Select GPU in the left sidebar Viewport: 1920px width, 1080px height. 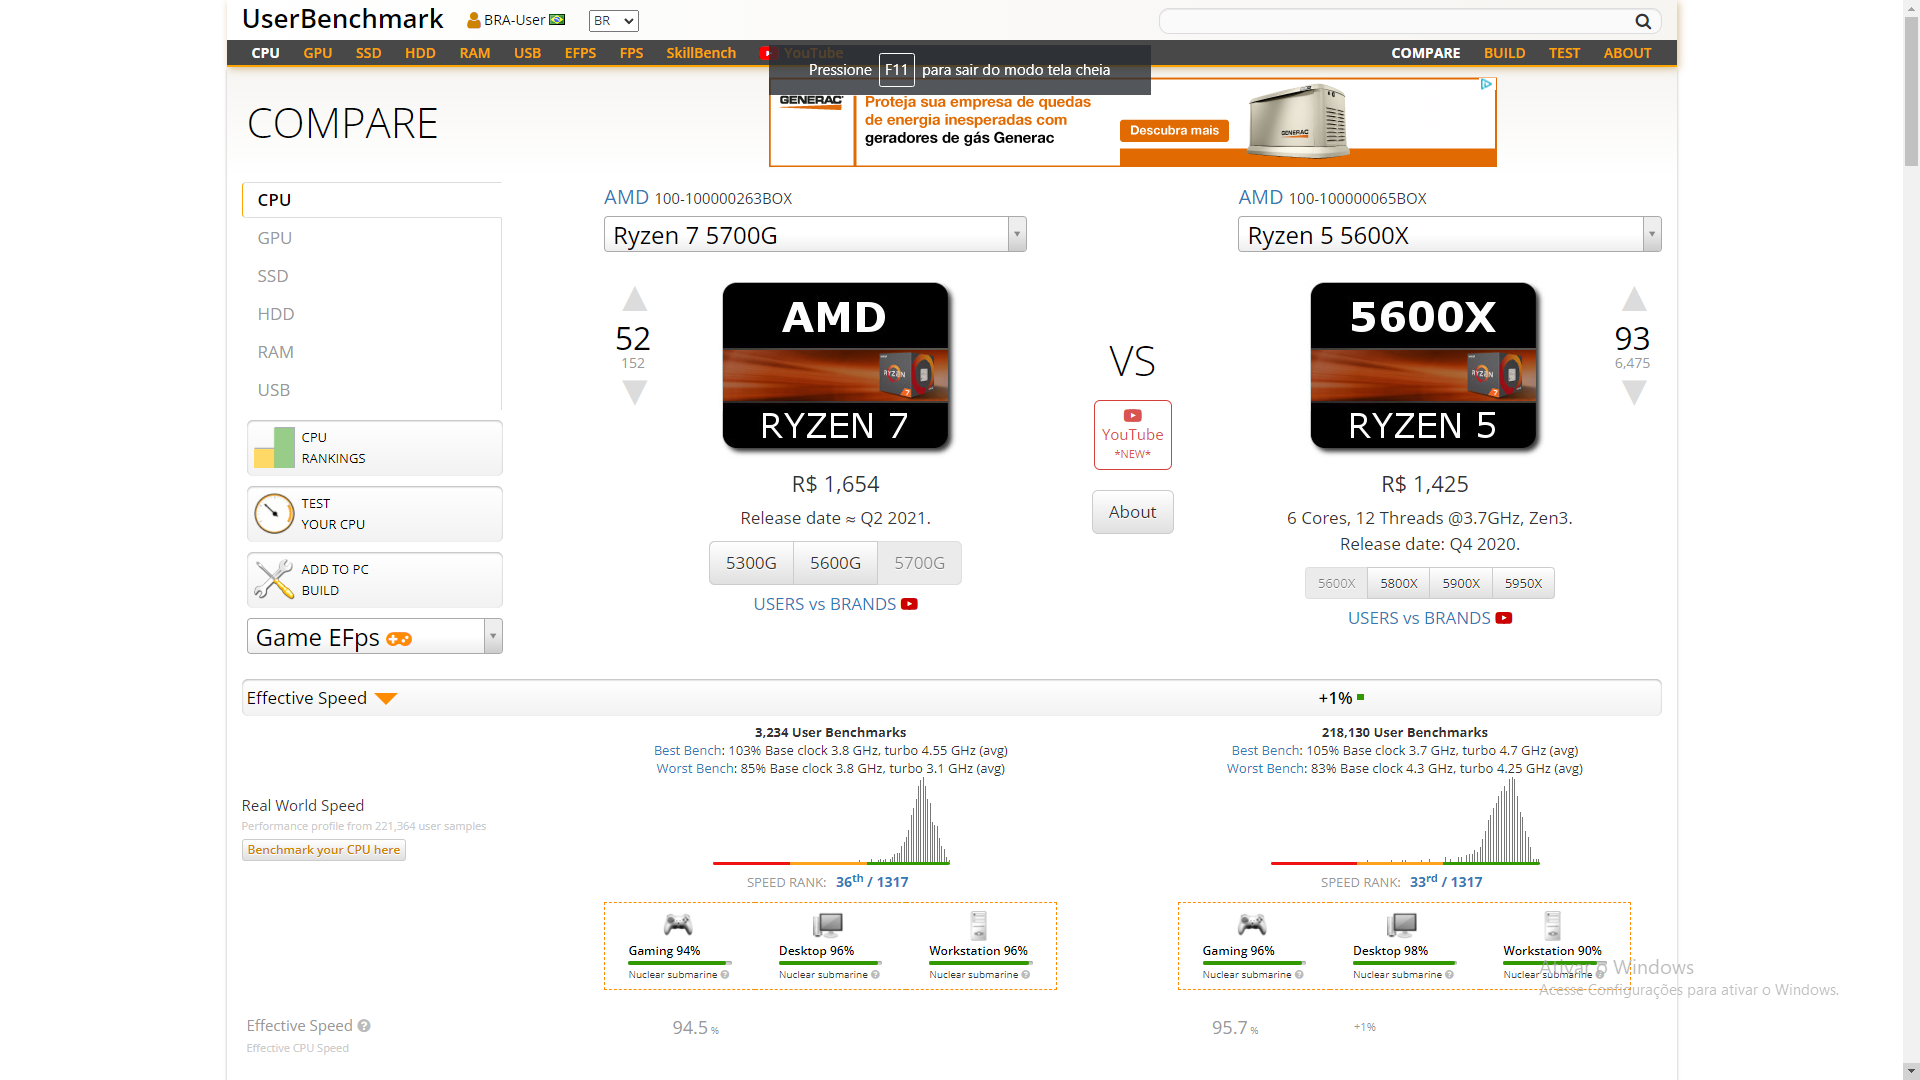click(x=275, y=238)
